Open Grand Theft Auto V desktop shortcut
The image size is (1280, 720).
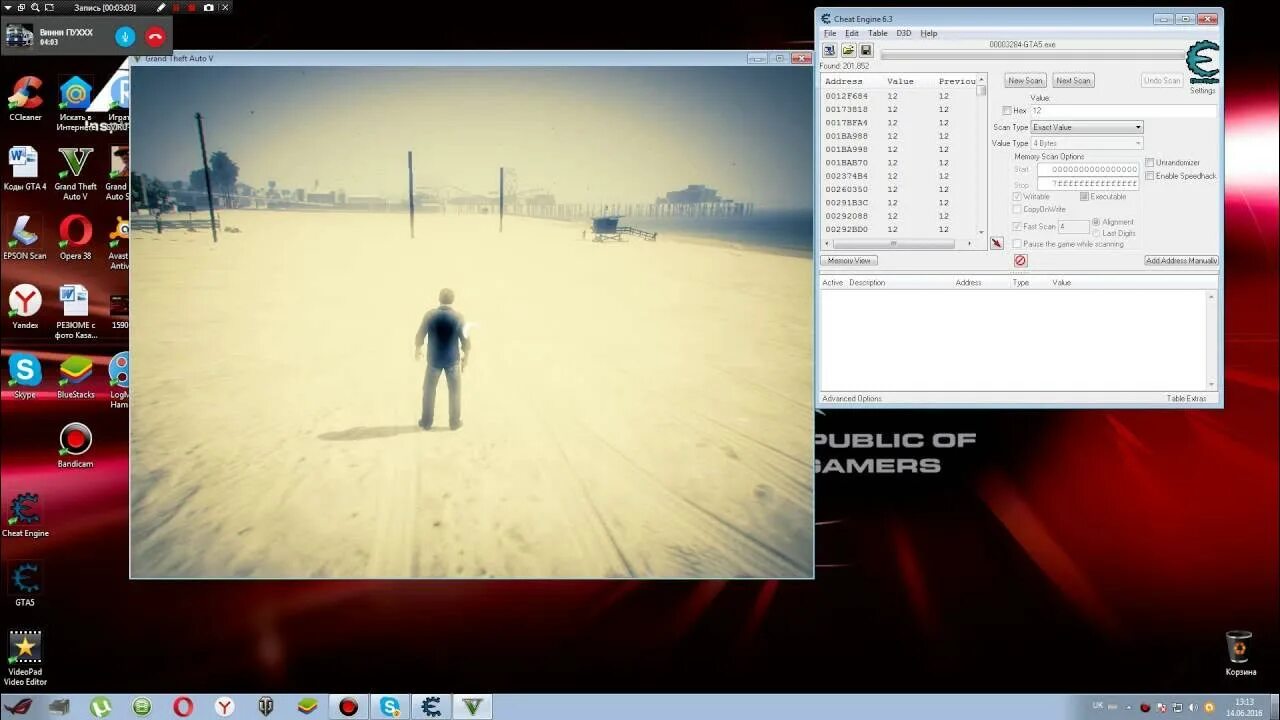point(76,174)
